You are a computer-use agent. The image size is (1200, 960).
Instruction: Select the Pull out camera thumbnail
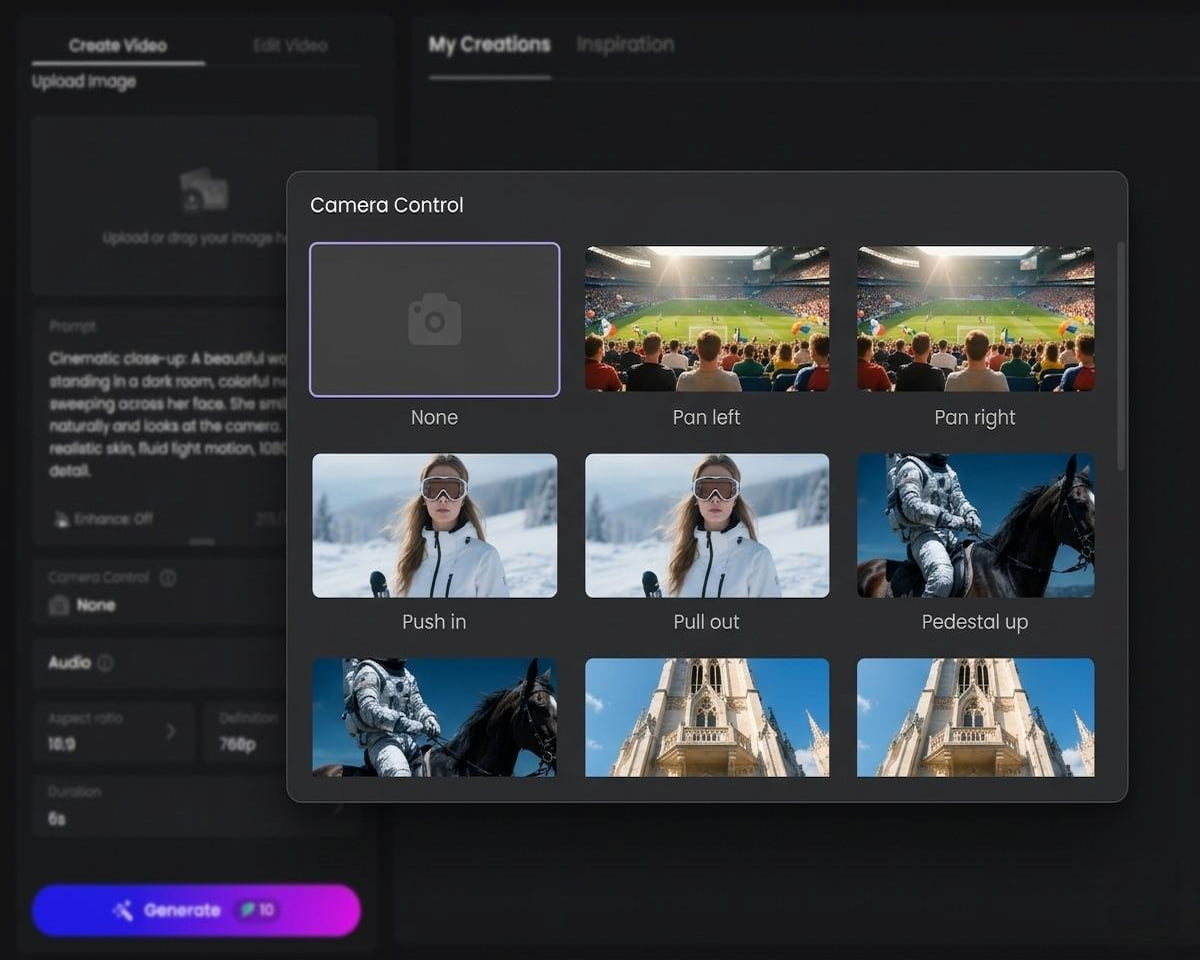[706, 524]
